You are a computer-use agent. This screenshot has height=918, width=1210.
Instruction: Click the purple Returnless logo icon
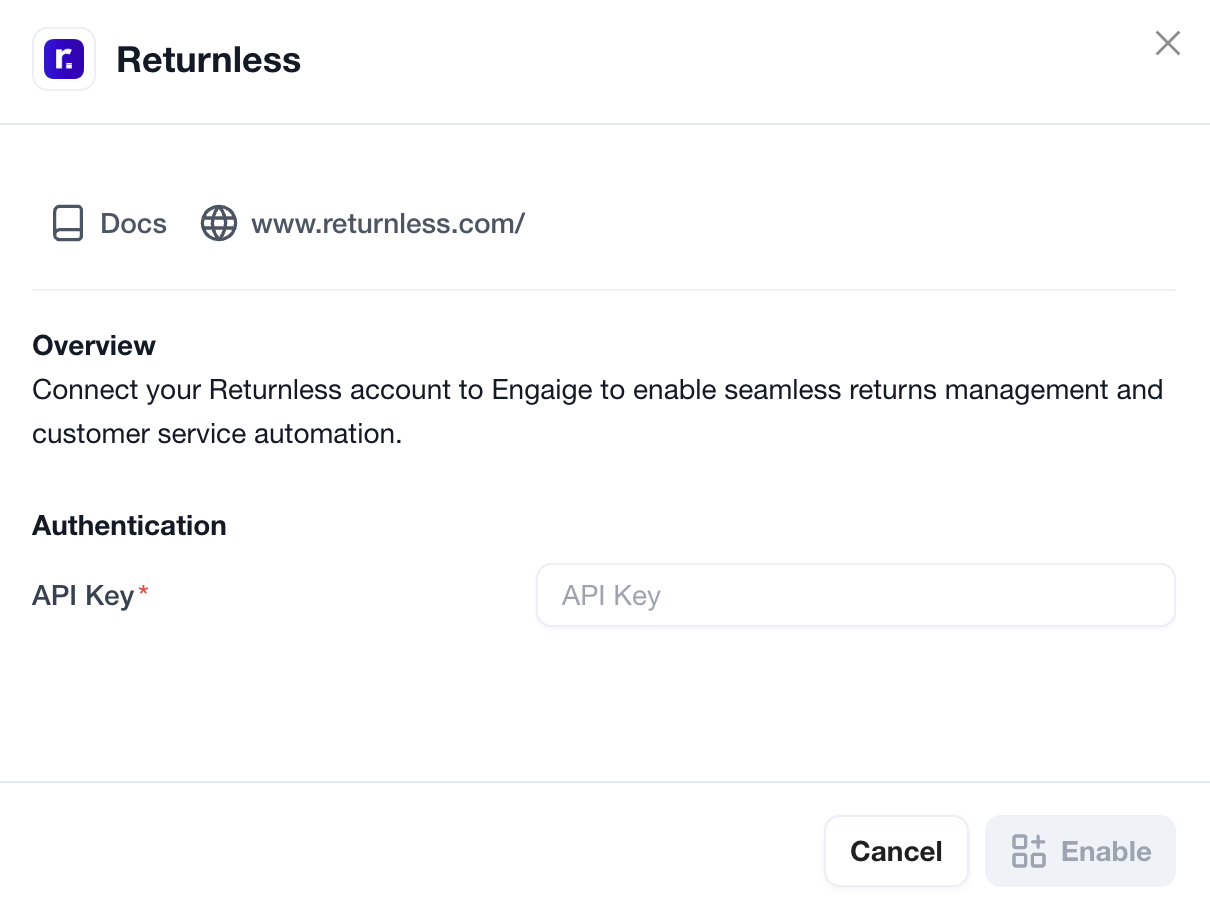pos(64,59)
